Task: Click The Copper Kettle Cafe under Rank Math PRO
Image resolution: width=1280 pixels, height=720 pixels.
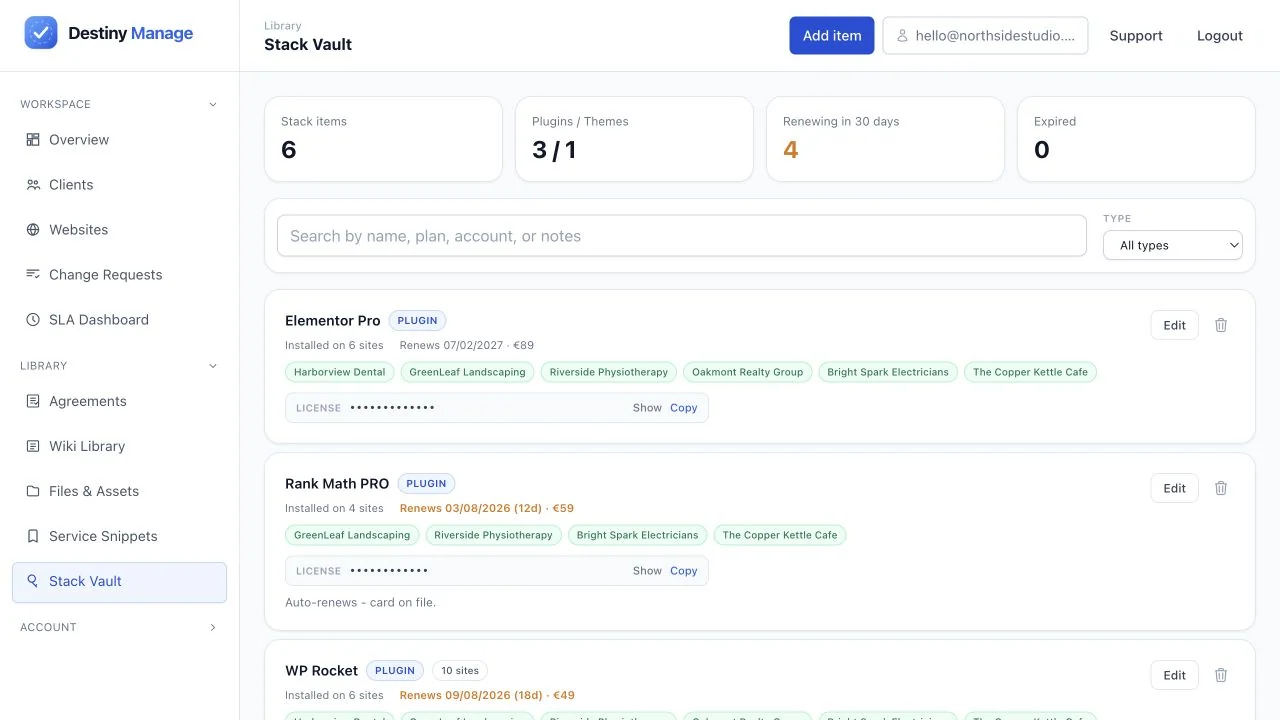Action: pyautogui.click(x=780, y=535)
